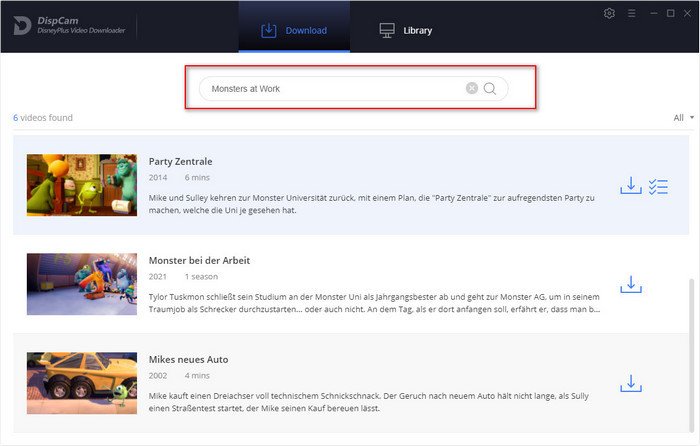The height and width of the screenshot is (446, 700).
Task: Select the Monster bei der Arbeit thumbnail
Action: 82,284
